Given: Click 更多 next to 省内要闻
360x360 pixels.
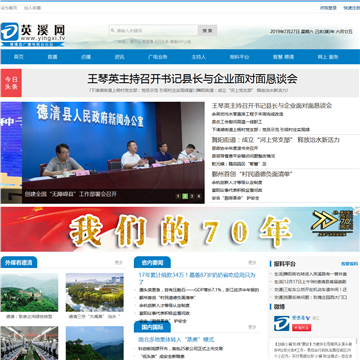Looking at the screenshot, I should 252,263.
